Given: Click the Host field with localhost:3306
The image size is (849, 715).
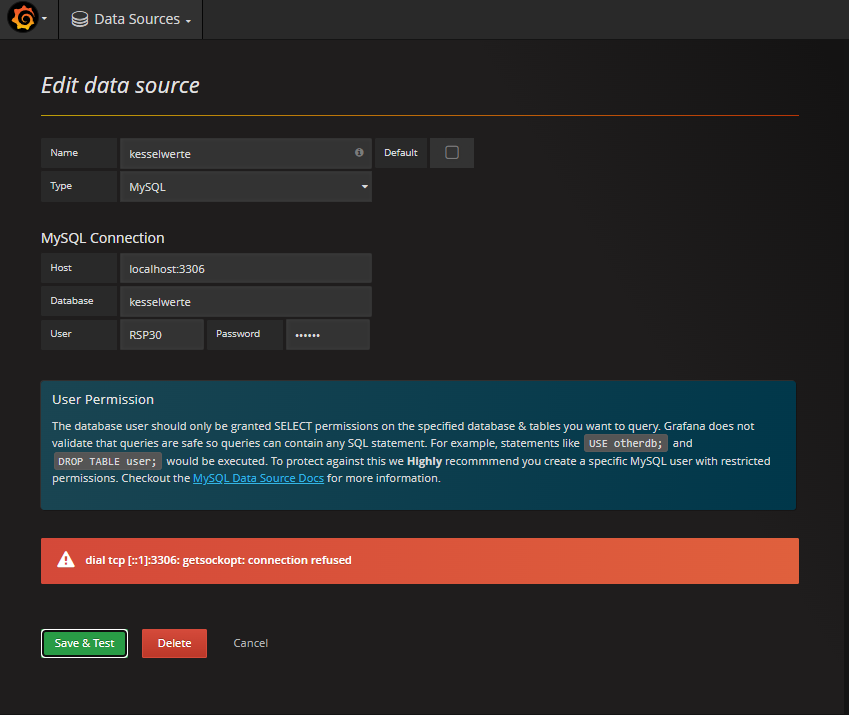Looking at the screenshot, I should [245, 268].
